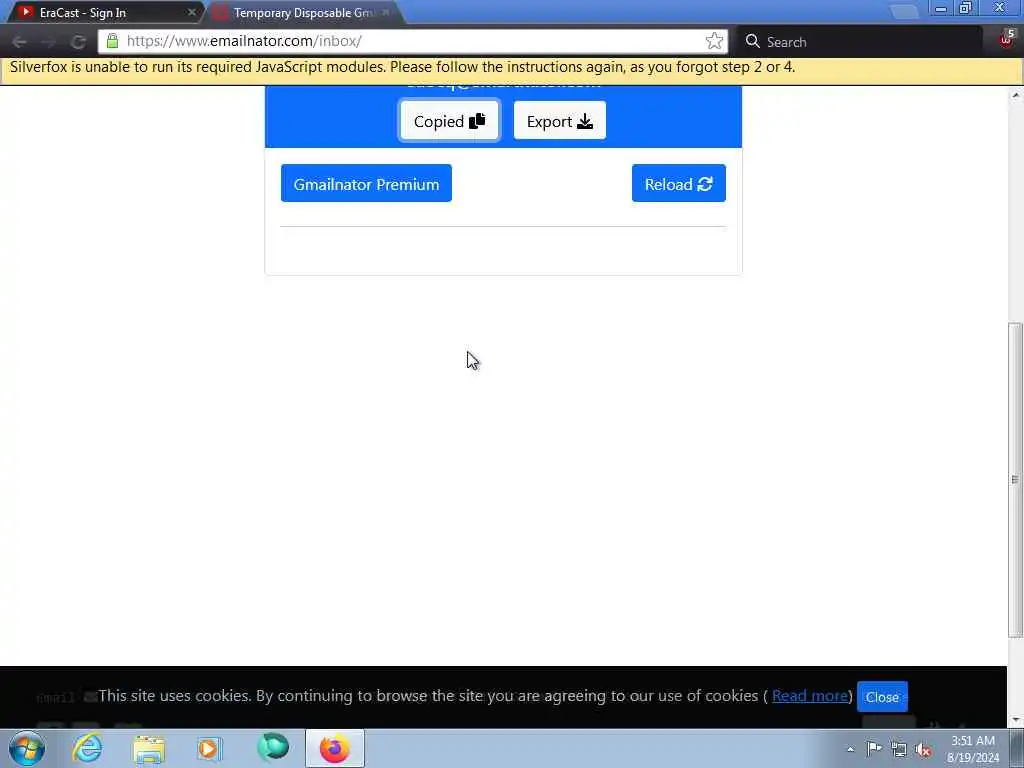The width and height of the screenshot is (1024, 768).
Task: Show hidden system tray icons
Action: coord(850,749)
